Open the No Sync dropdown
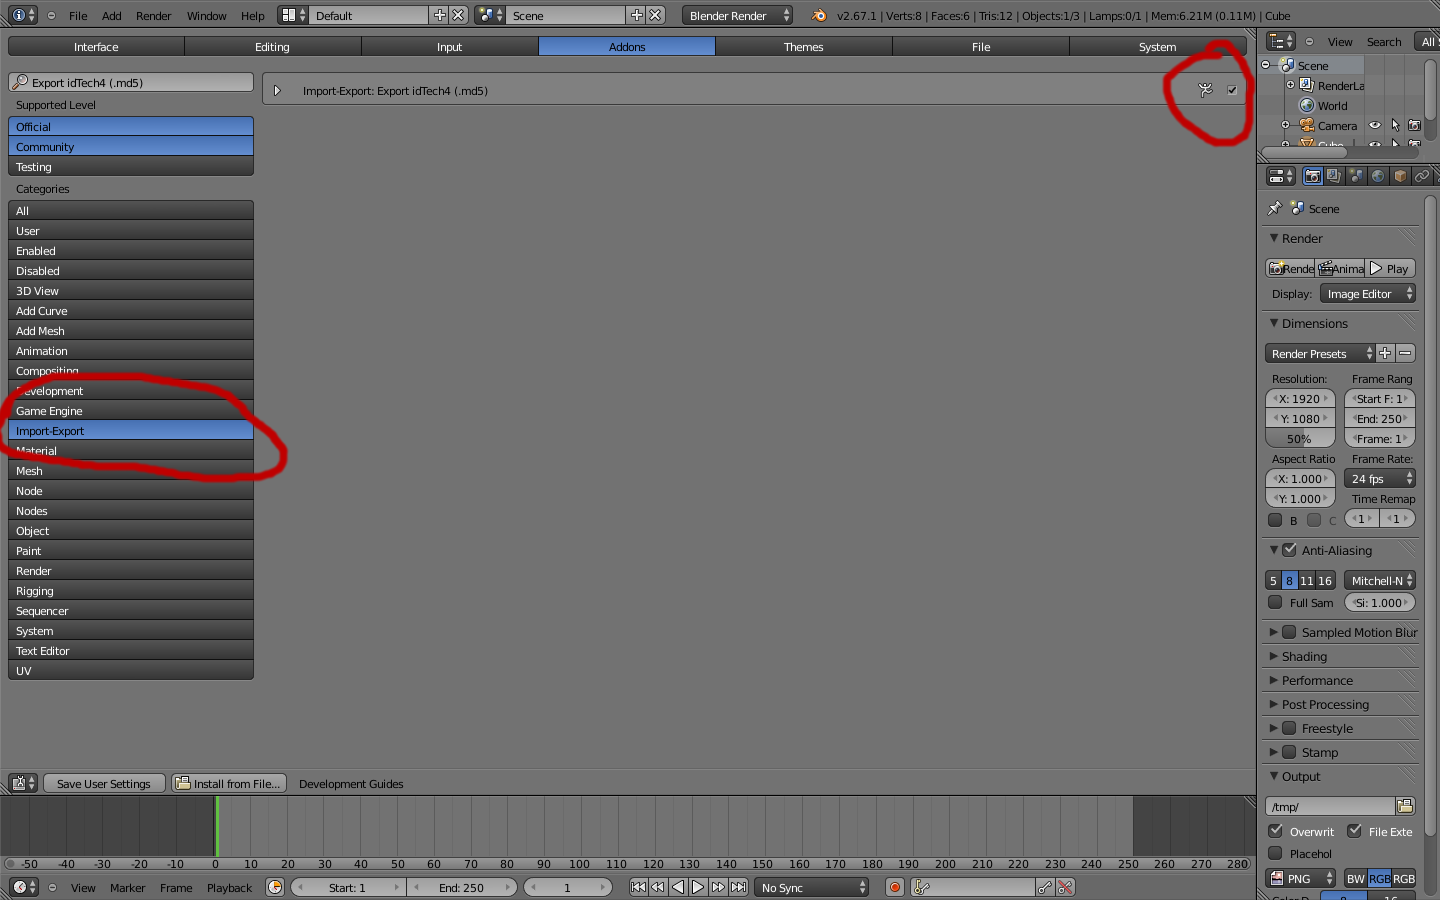 [x=812, y=887]
